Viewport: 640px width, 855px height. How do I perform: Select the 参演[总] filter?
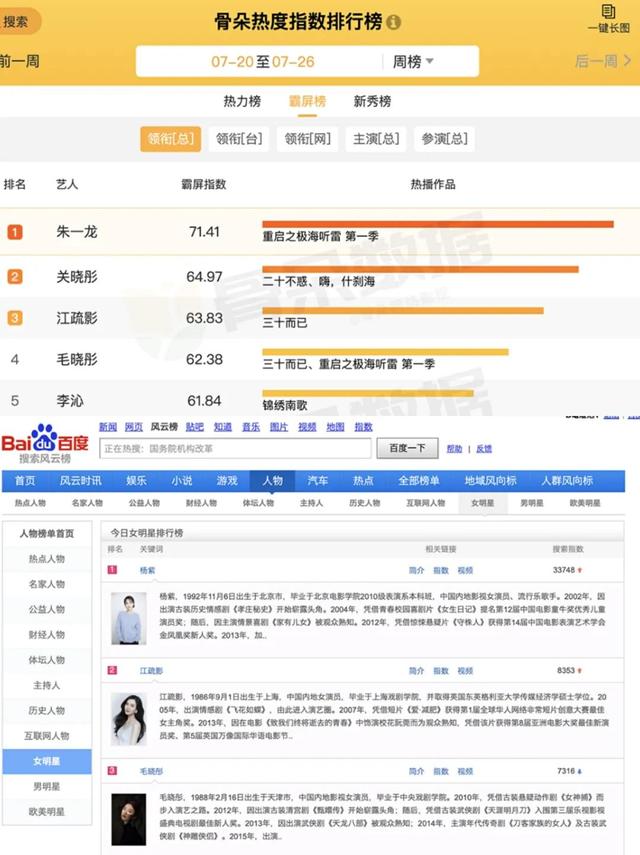pyautogui.click(x=444, y=139)
